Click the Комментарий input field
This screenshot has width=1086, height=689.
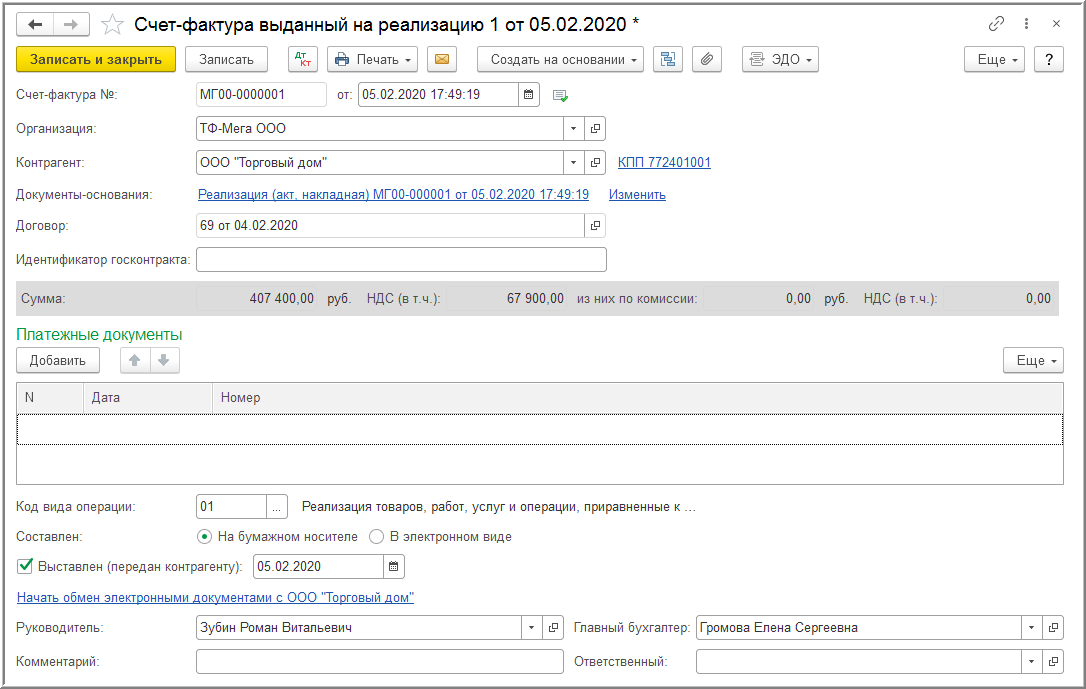[x=380, y=661]
